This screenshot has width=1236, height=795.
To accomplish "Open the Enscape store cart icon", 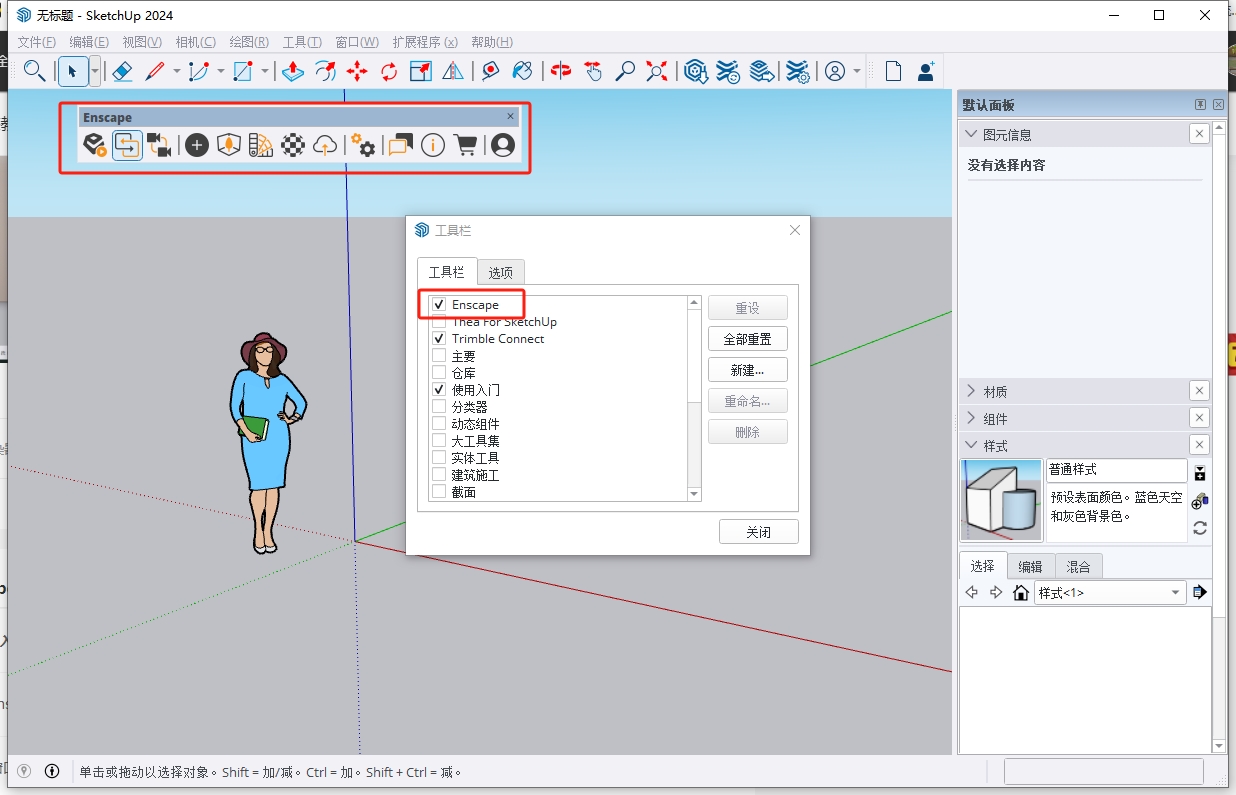I will tap(465, 145).
